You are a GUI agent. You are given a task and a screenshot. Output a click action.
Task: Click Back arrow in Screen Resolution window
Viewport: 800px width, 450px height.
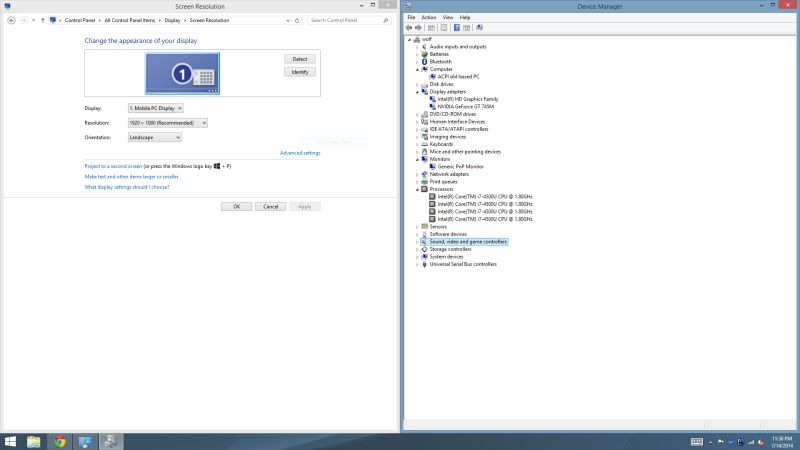click(x=11, y=20)
